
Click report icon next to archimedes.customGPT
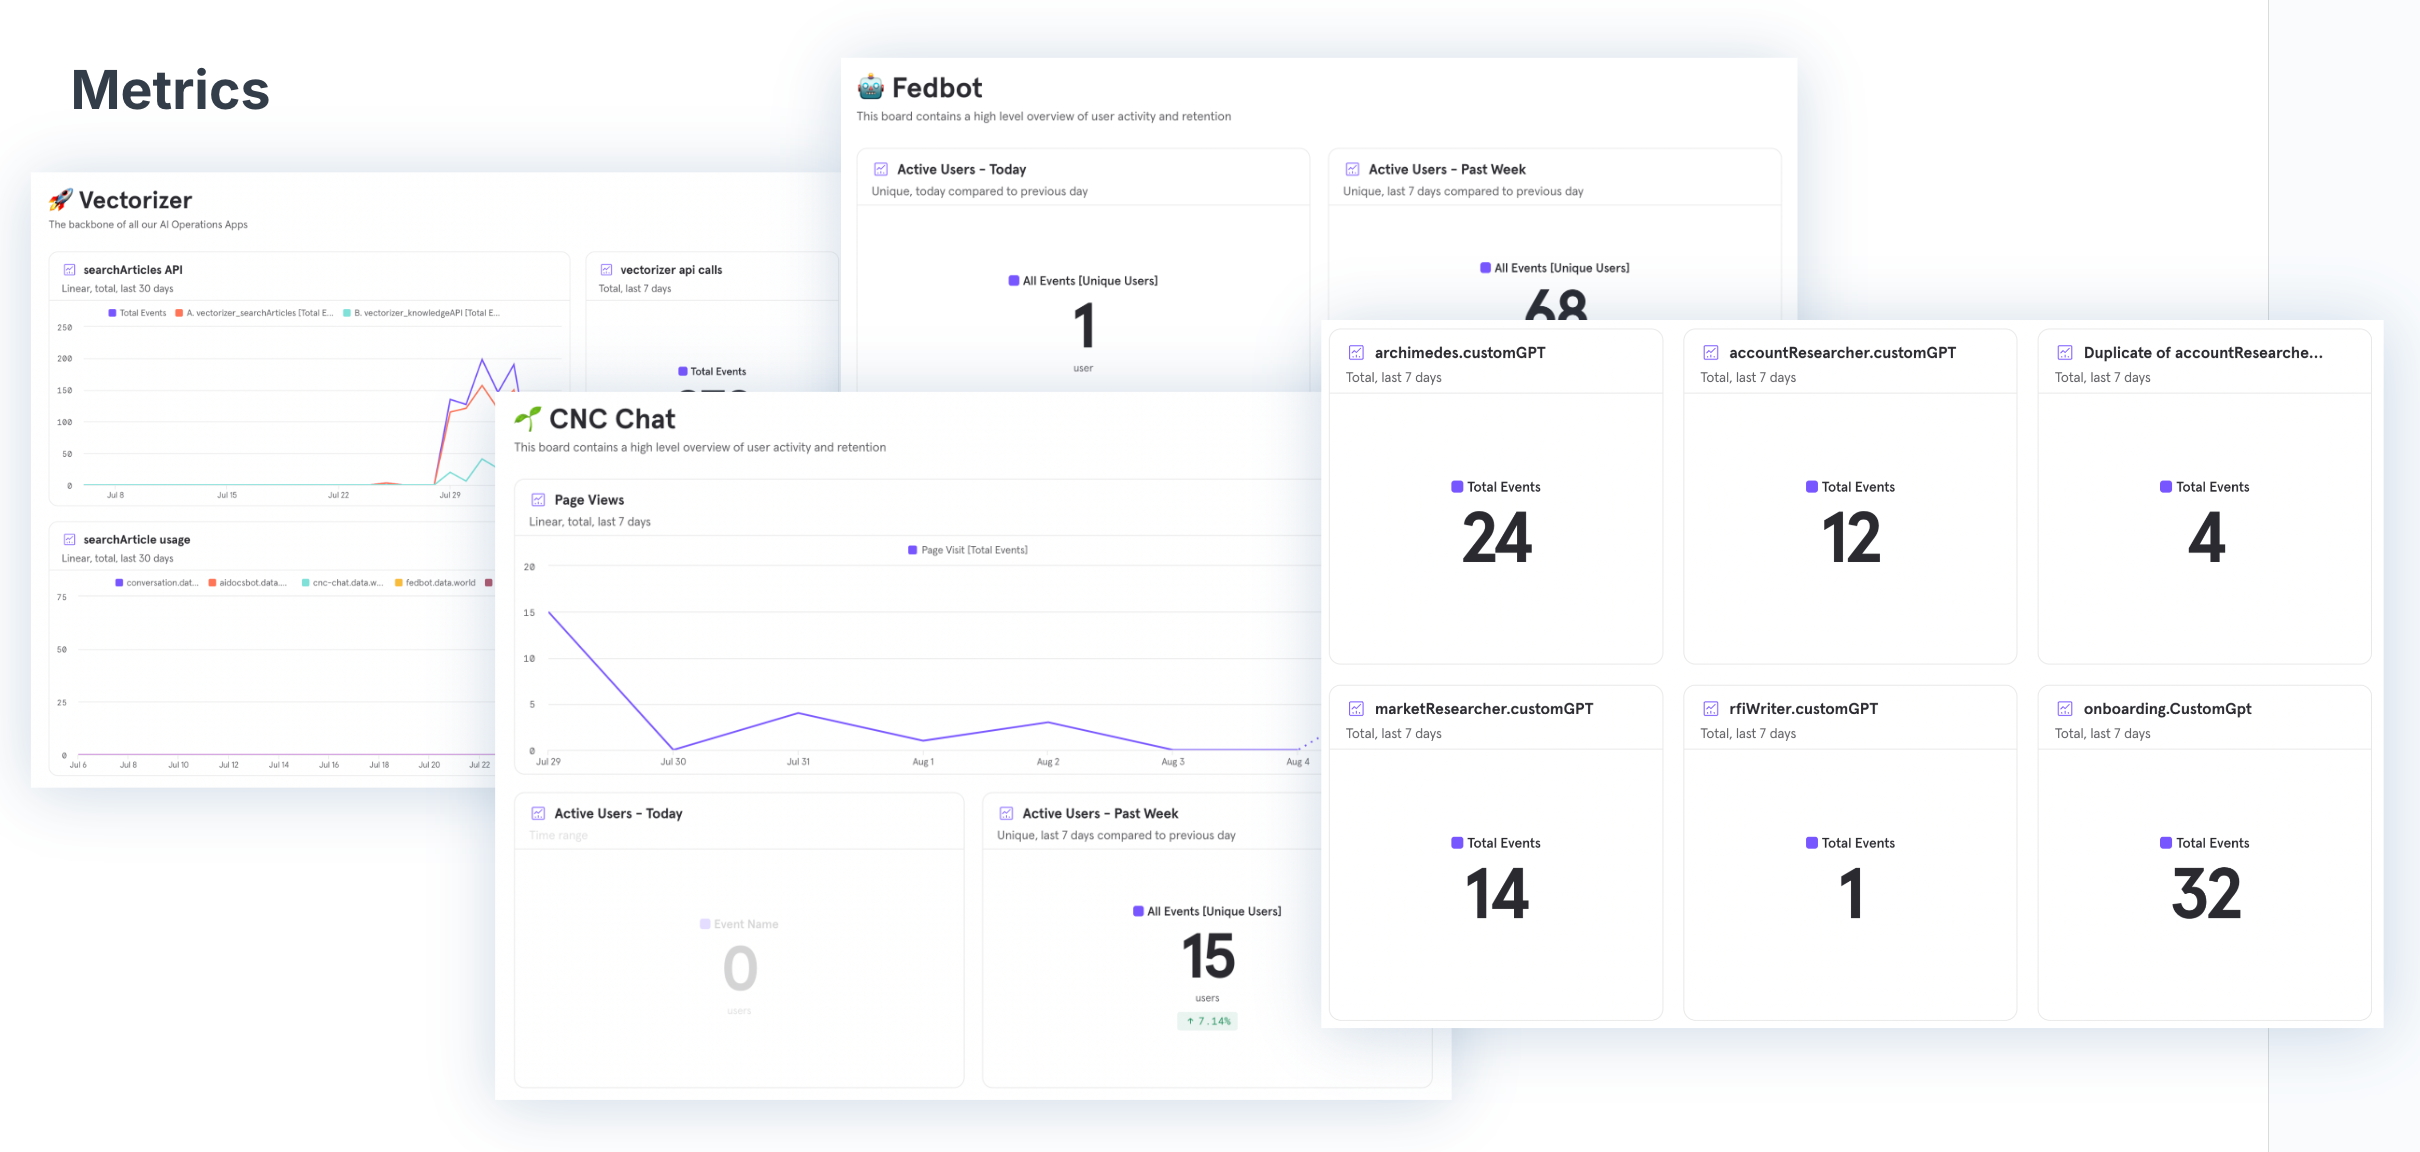1356,353
